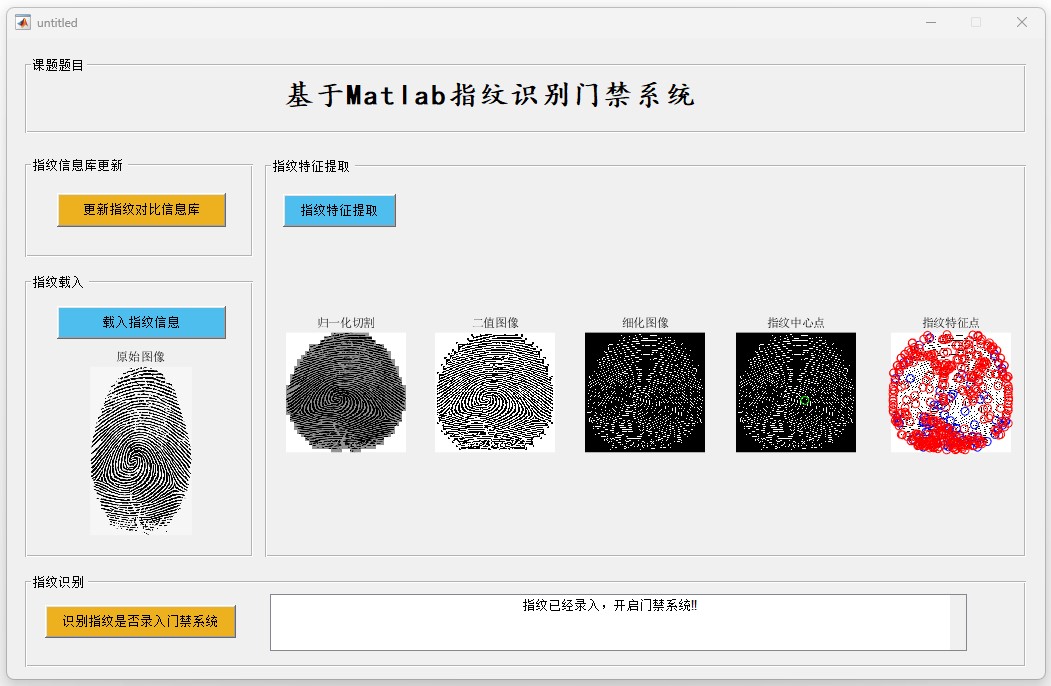This screenshot has height=686, width=1051.
Task: Select the 原始图像 fingerprint picture
Action: [x=141, y=451]
